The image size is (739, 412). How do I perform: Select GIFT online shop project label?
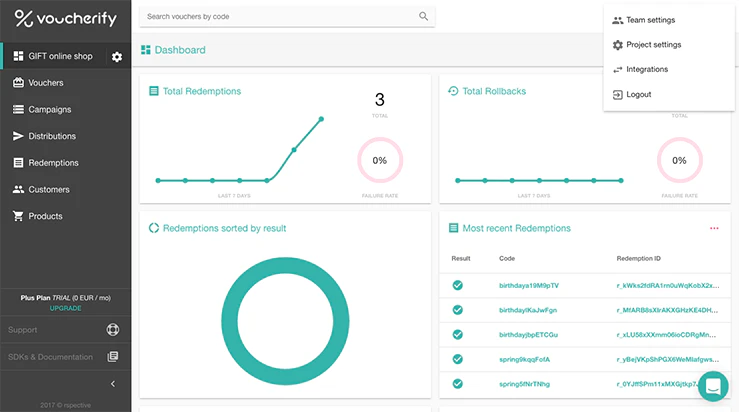(x=60, y=56)
